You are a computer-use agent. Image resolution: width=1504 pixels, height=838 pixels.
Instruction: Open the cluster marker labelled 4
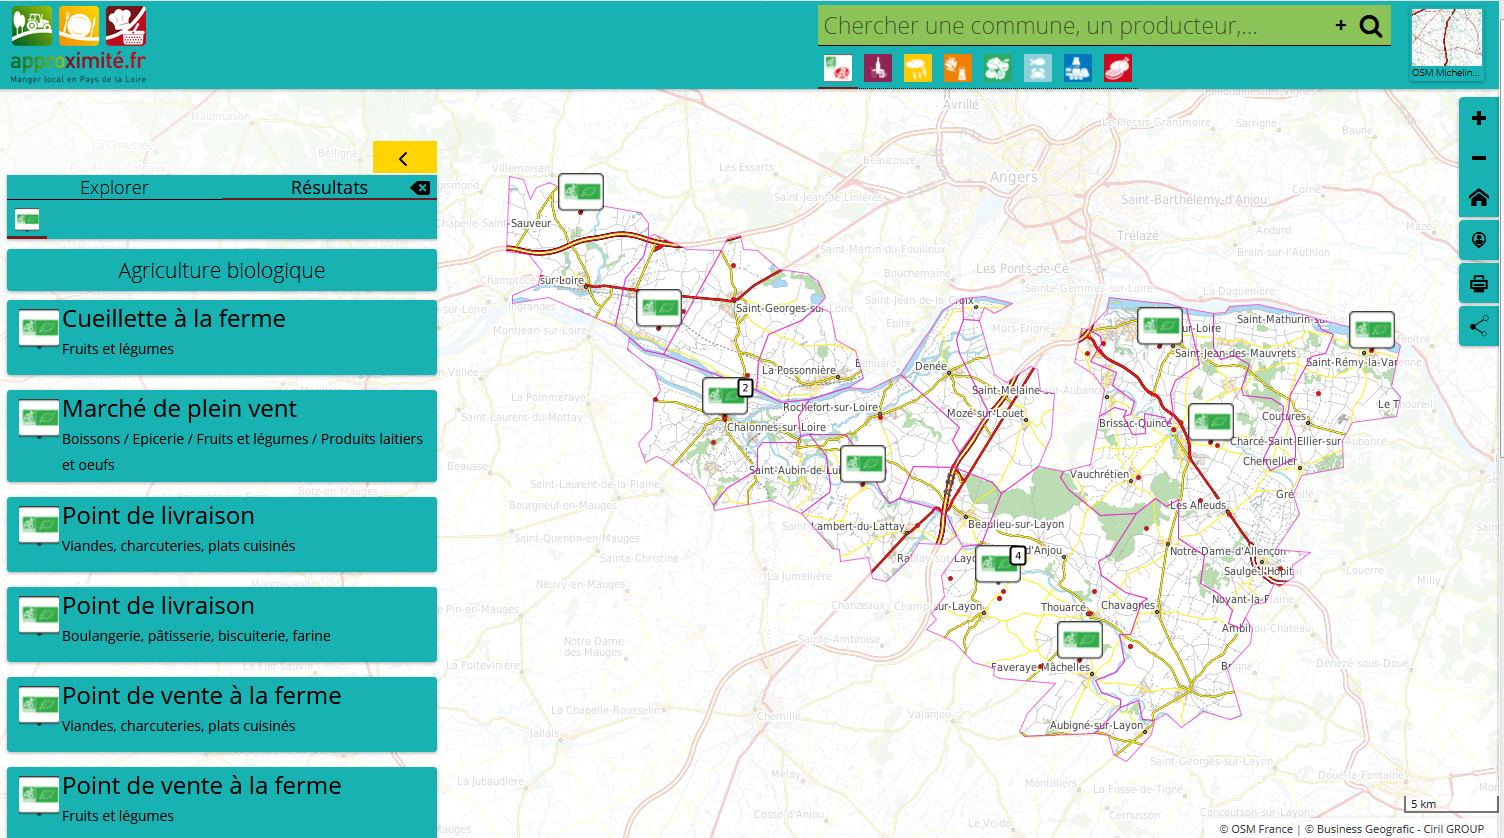point(999,563)
